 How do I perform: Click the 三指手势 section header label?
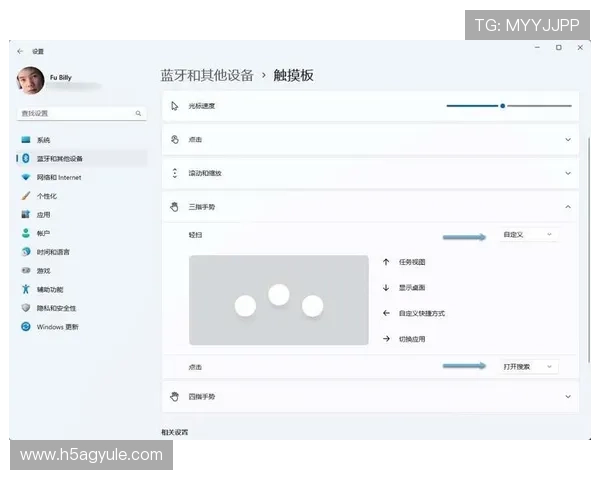(x=202, y=207)
